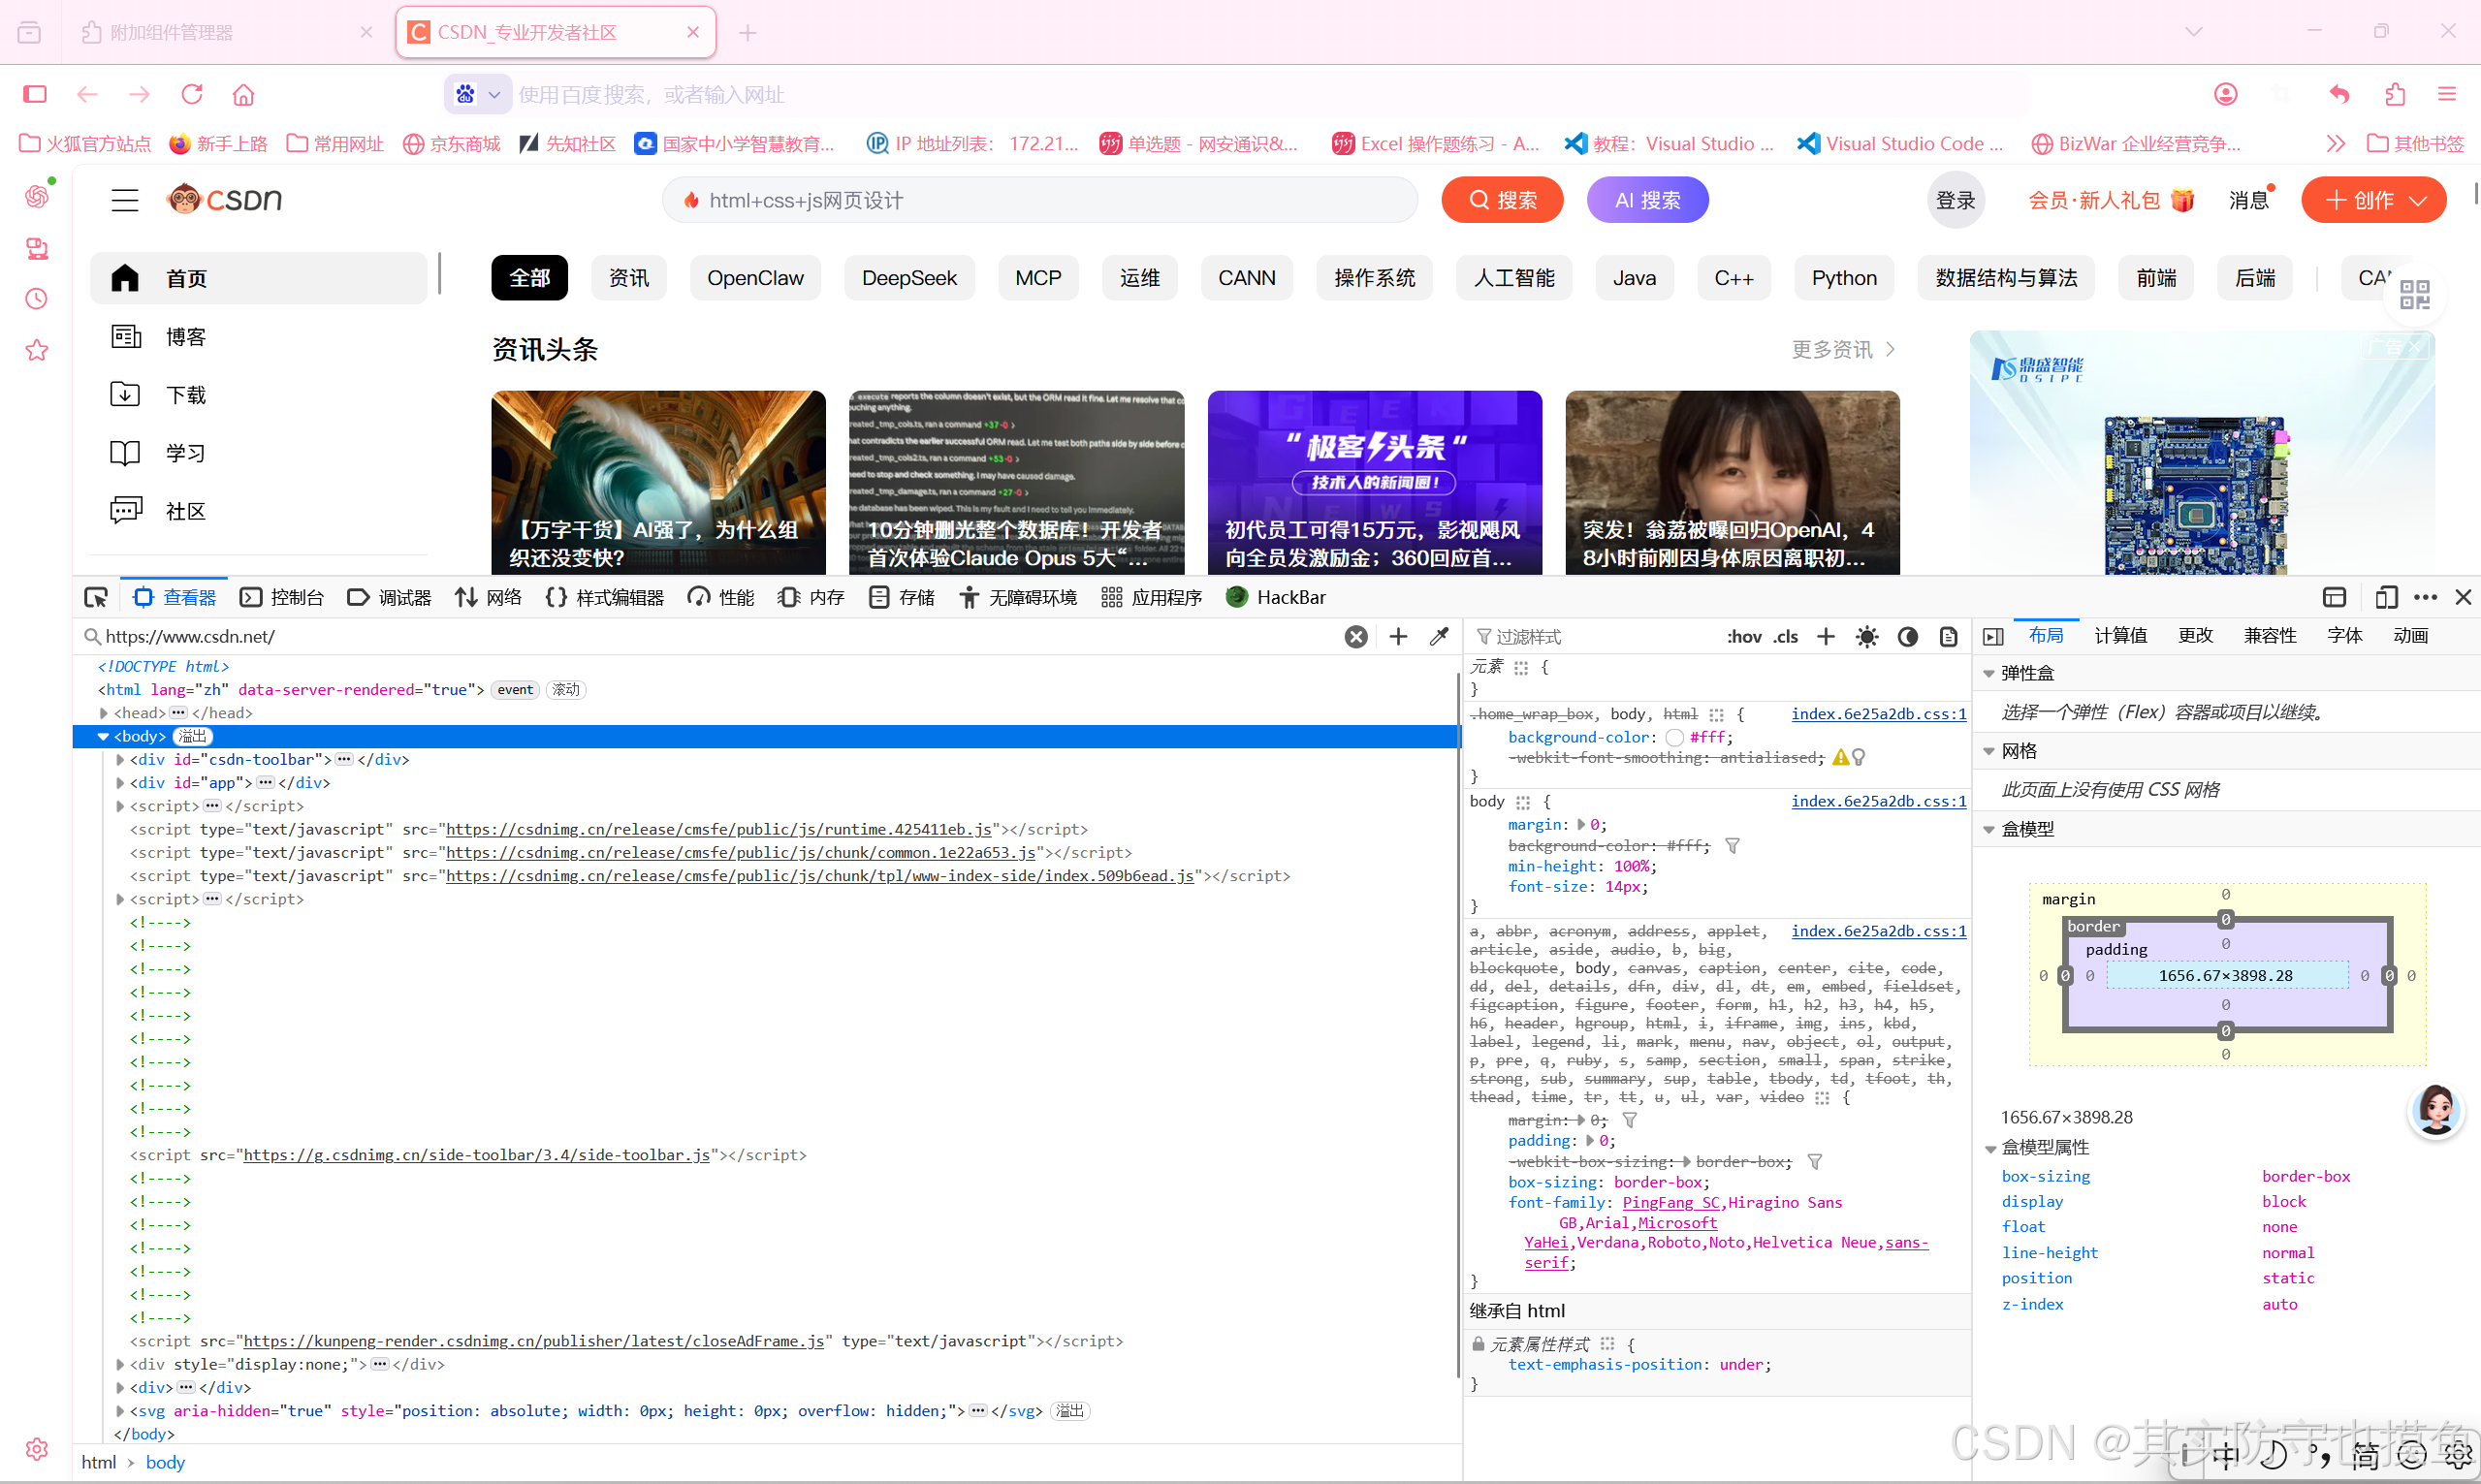Open the 调试器 debugger tab
Screen dimensions: 2481x1484
click(389, 597)
